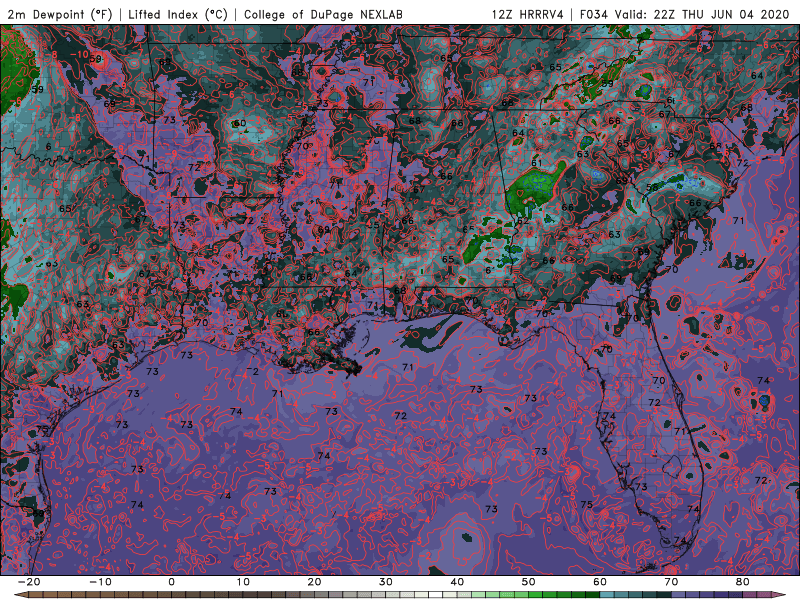
Task: Click the '0' label on the color scale
Action: 171,582
